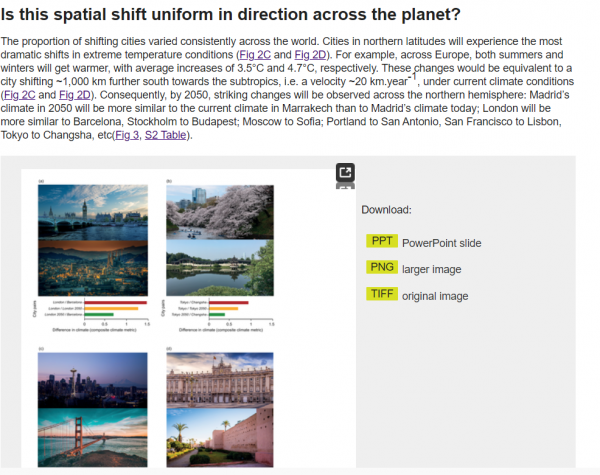This screenshot has width=600, height=475.
Task: Click the 'original image' text label
Action: 435,296
